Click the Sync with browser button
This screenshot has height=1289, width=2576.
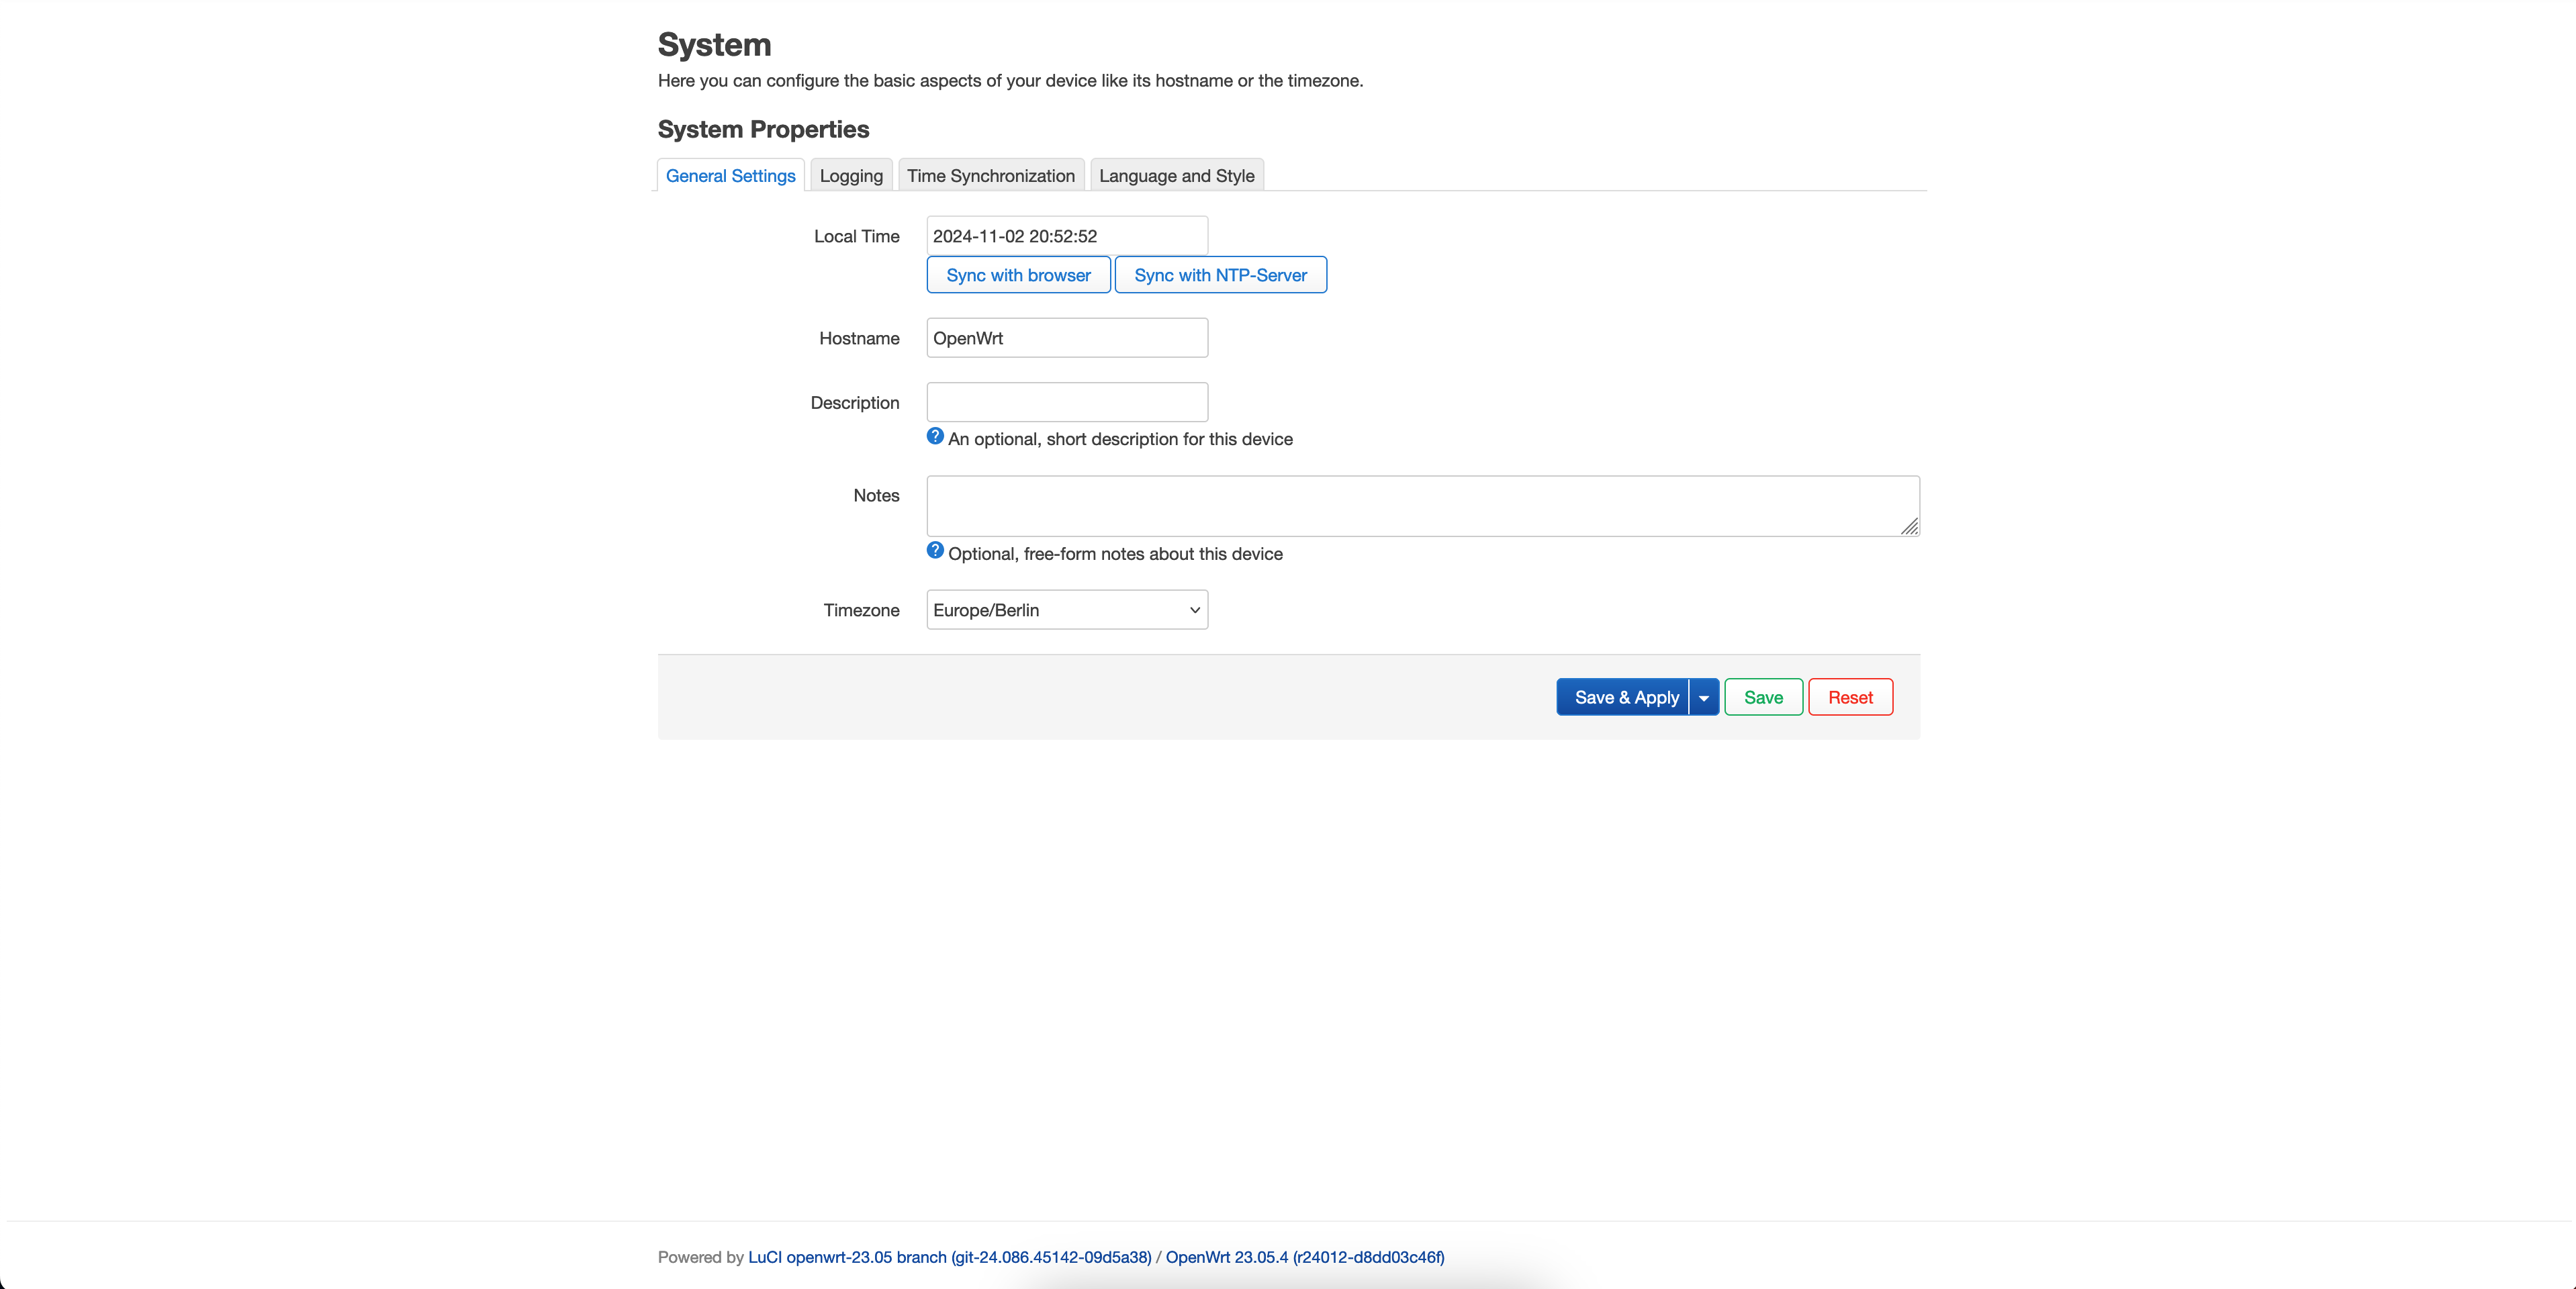[x=1018, y=275]
